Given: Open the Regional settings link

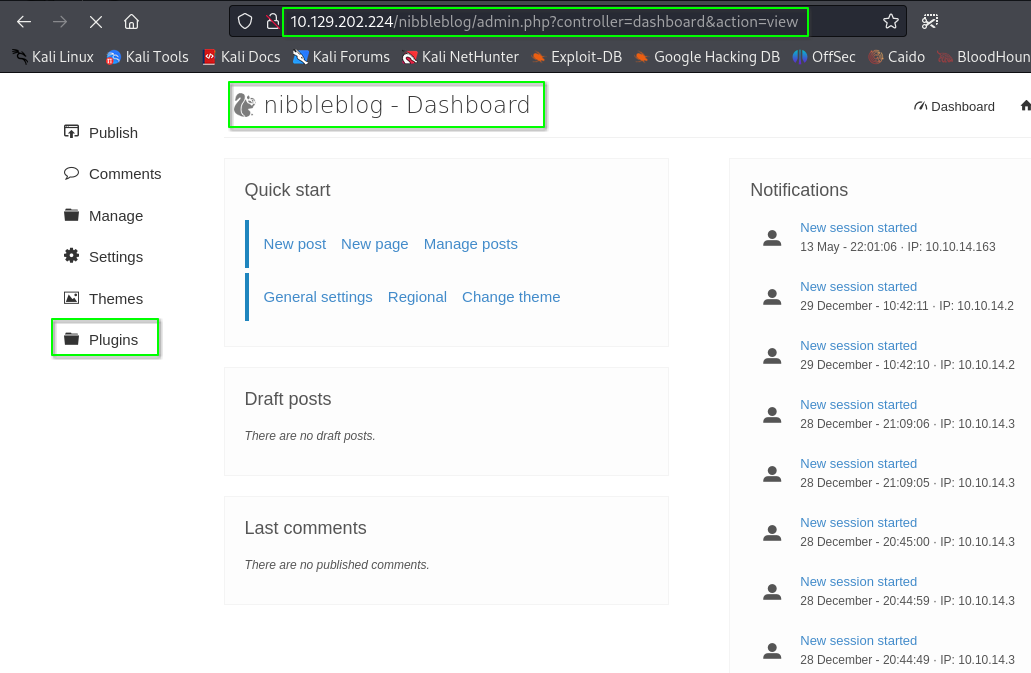Looking at the screenshot, I should coord(418,297).
